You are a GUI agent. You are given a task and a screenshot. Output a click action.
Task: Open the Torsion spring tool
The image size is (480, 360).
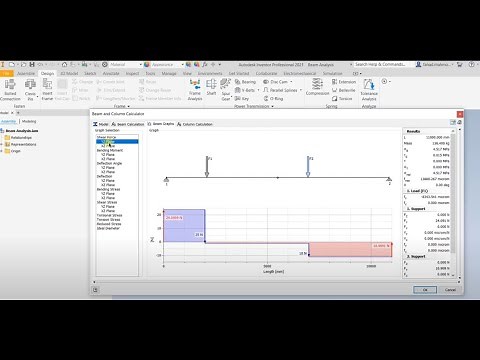pos(342,99)
